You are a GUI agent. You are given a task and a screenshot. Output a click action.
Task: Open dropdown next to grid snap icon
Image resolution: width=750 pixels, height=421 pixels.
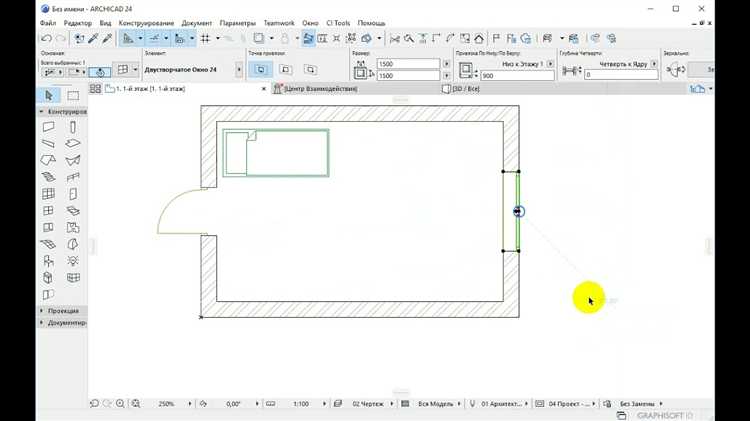(x=218, y=38)
